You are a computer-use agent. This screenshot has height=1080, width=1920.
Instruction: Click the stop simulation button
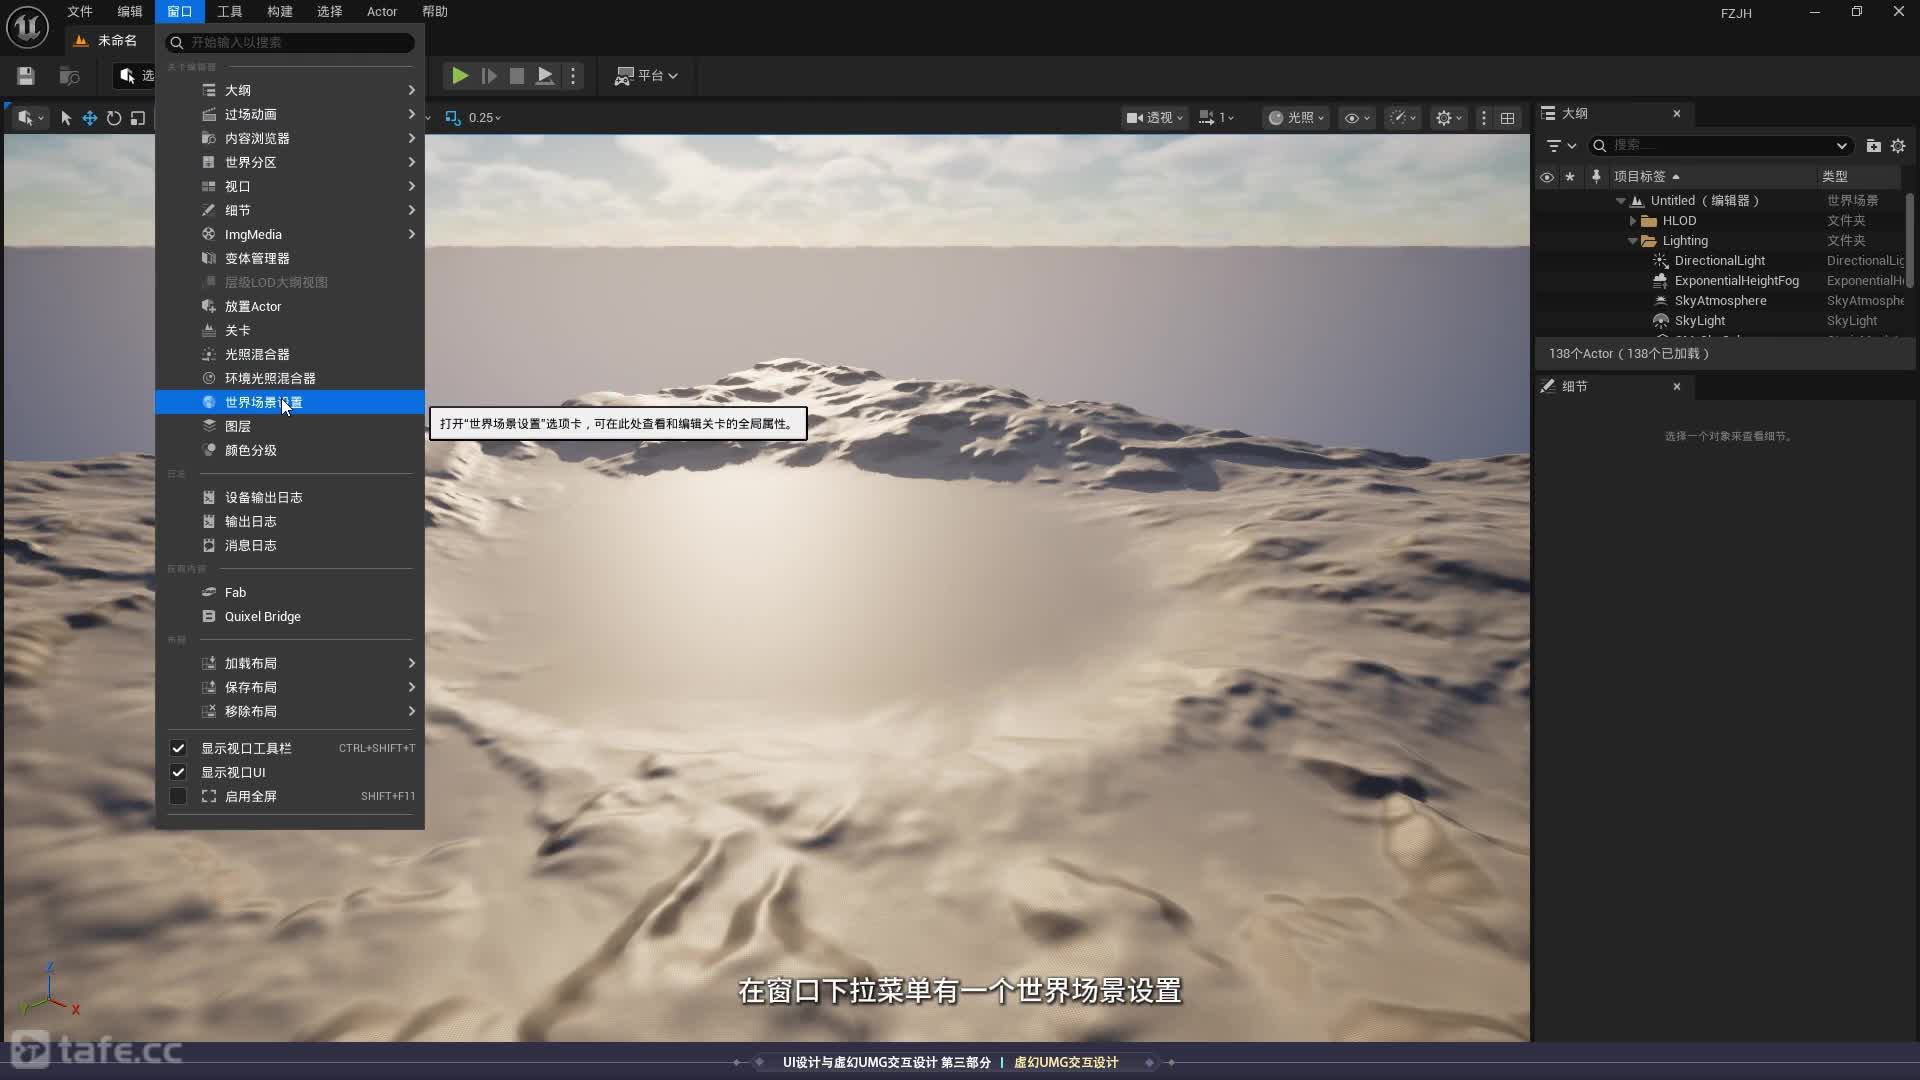click(516, 76)
